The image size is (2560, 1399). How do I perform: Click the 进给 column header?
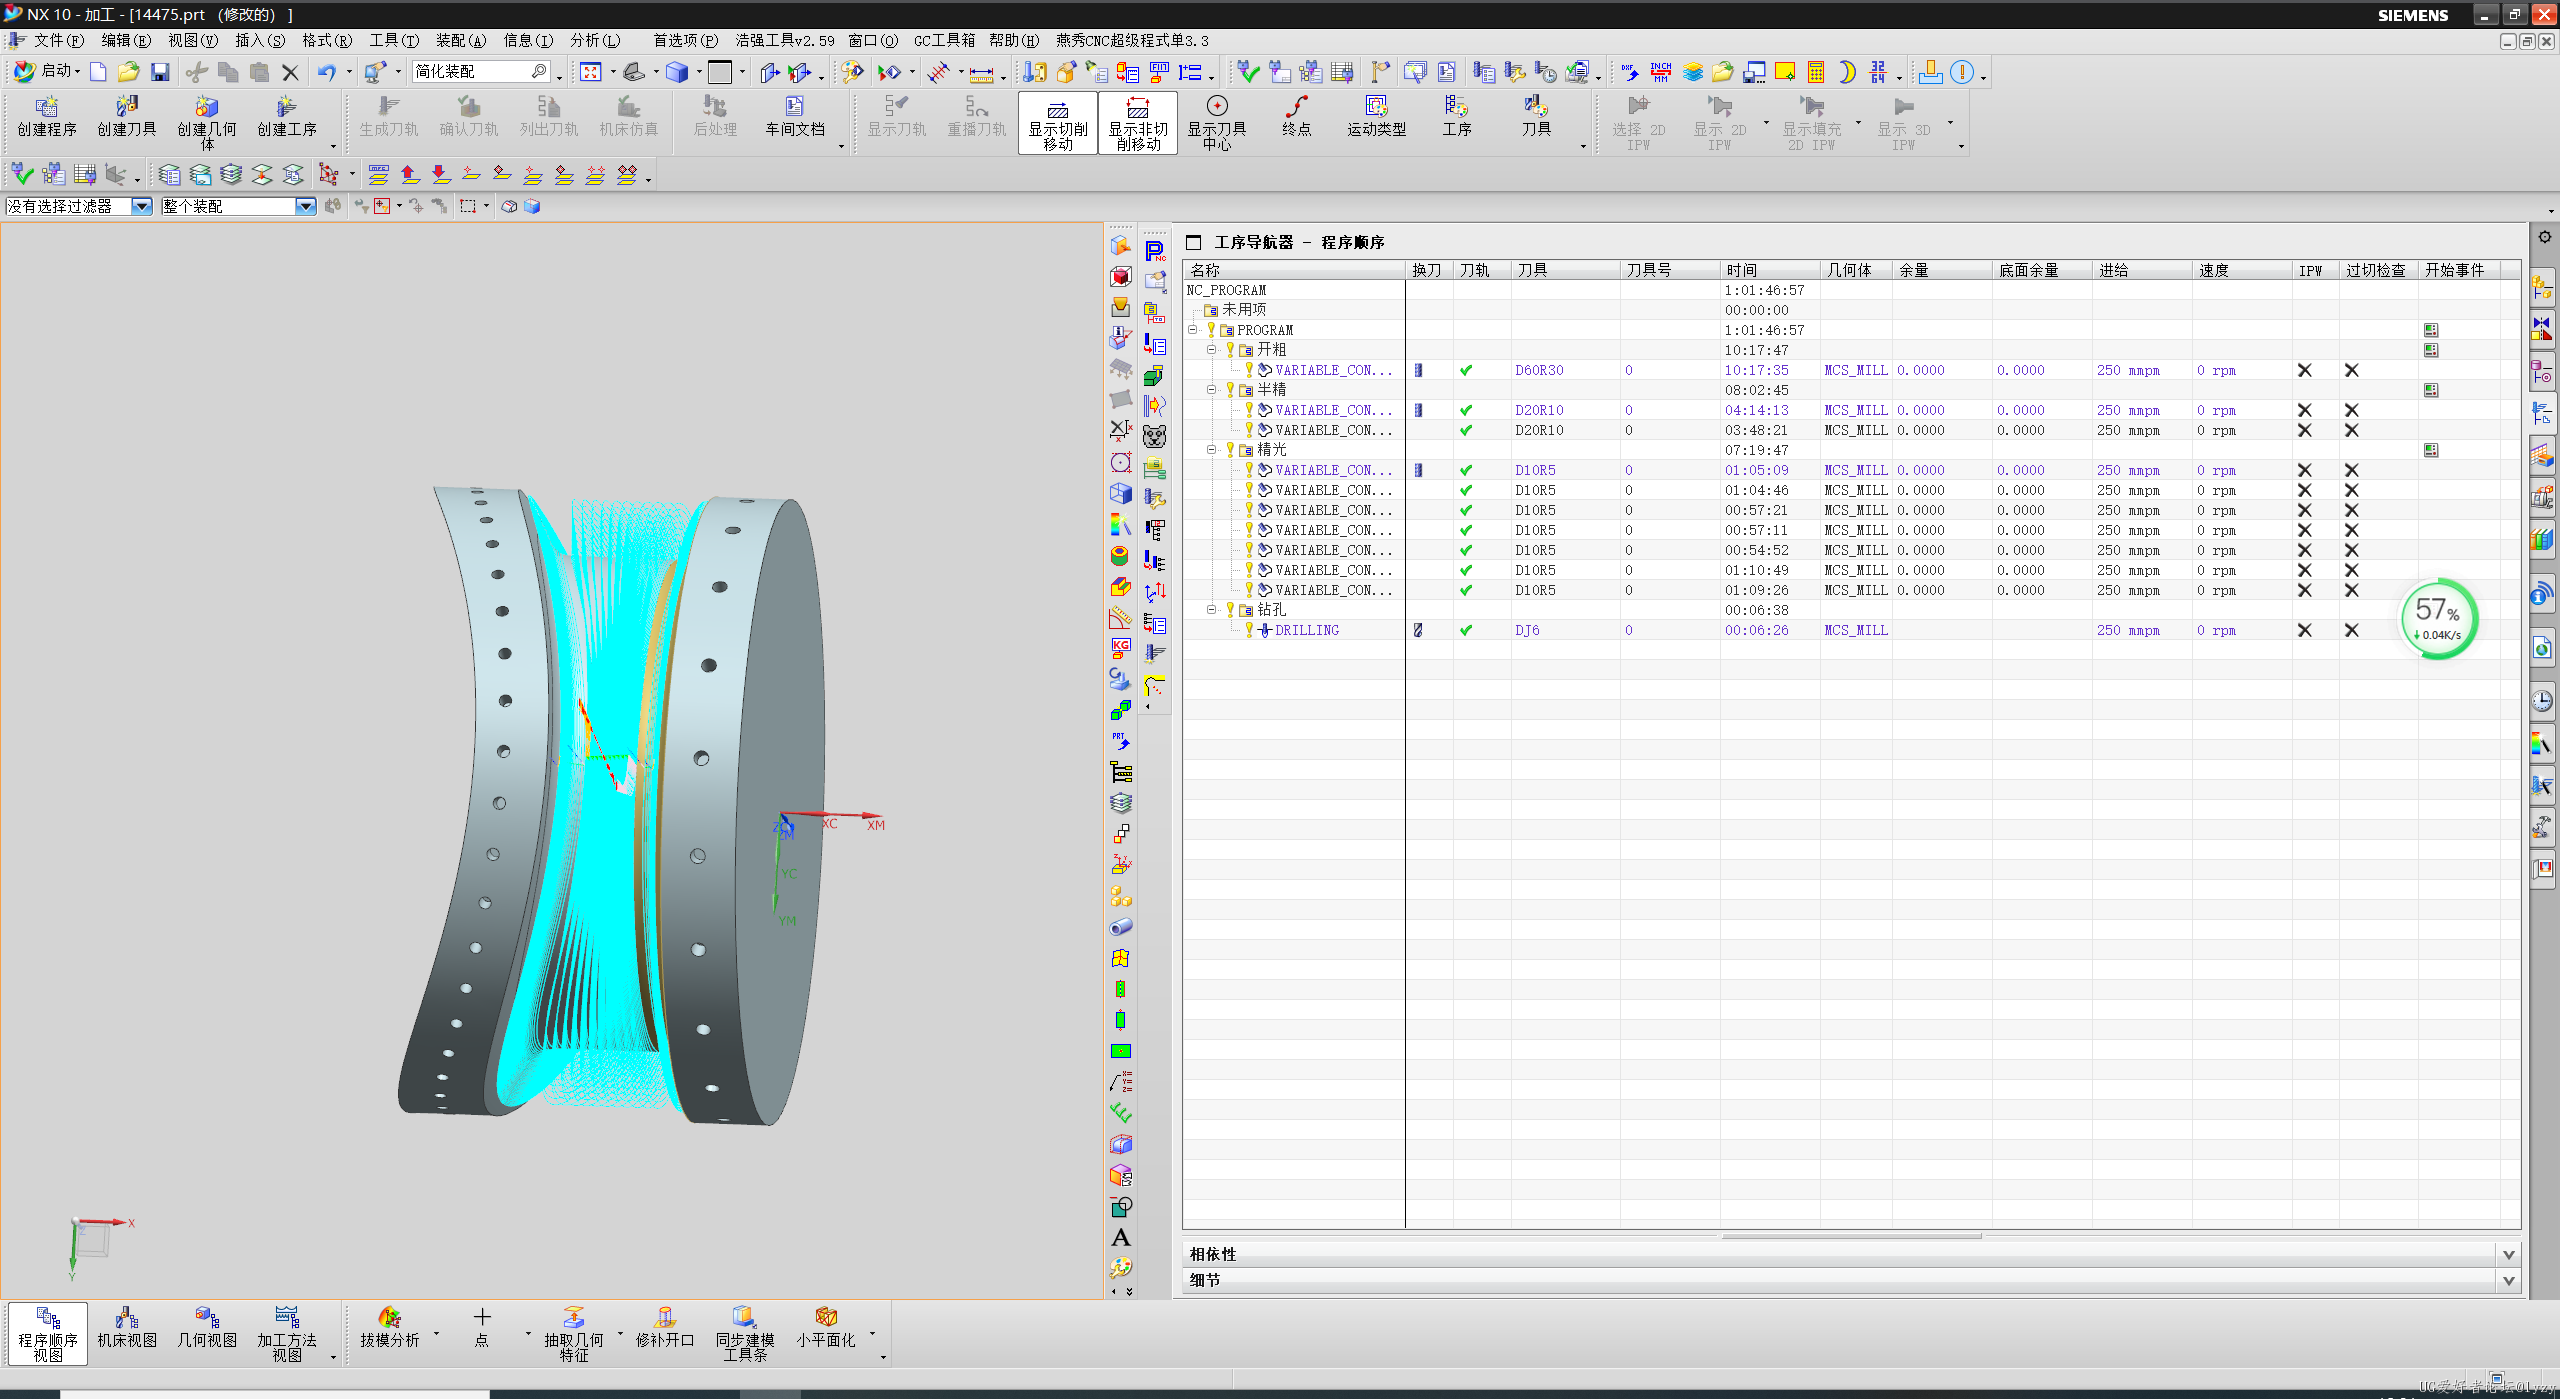[x=2142, y=270]
